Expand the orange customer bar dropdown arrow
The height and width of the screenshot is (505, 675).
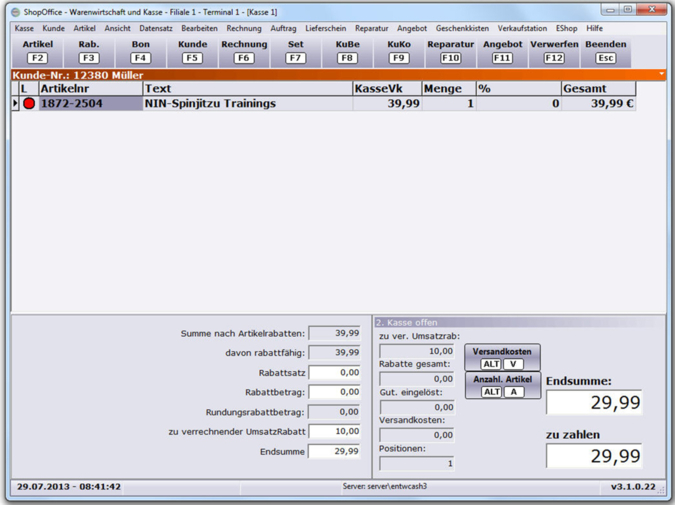click(661, 75)
